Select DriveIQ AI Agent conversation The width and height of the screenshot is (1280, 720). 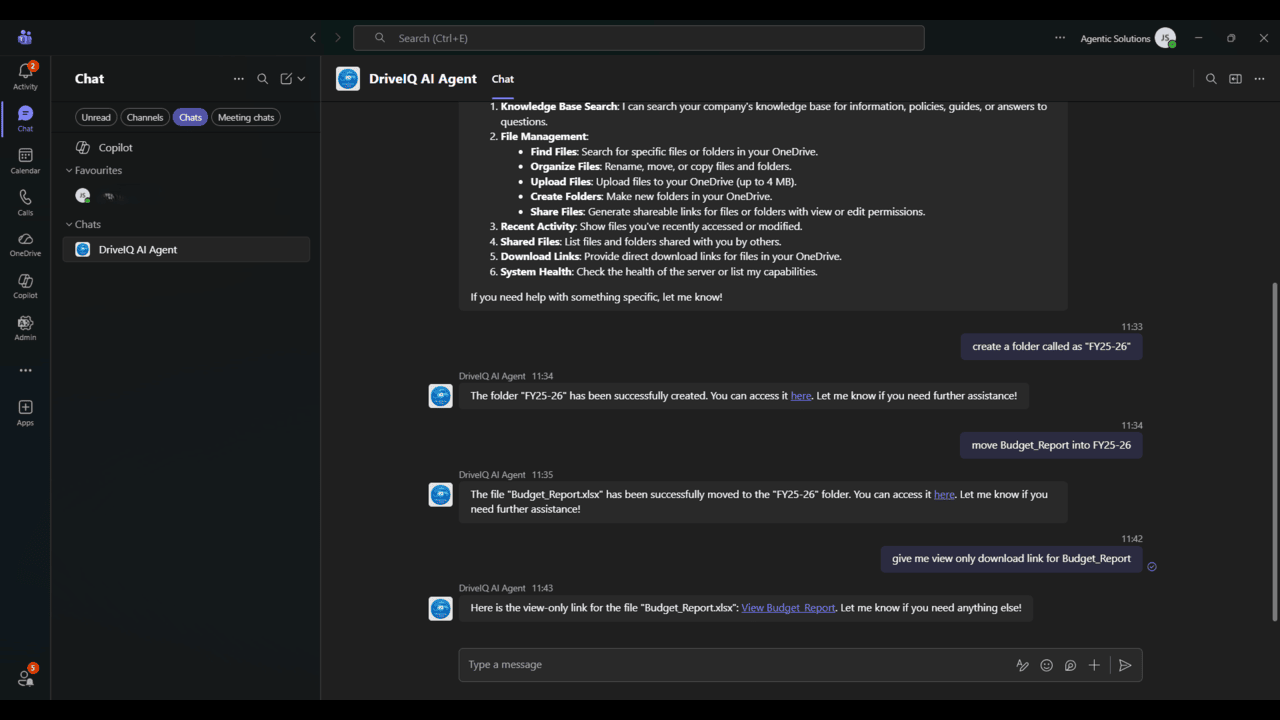point(186,249)
